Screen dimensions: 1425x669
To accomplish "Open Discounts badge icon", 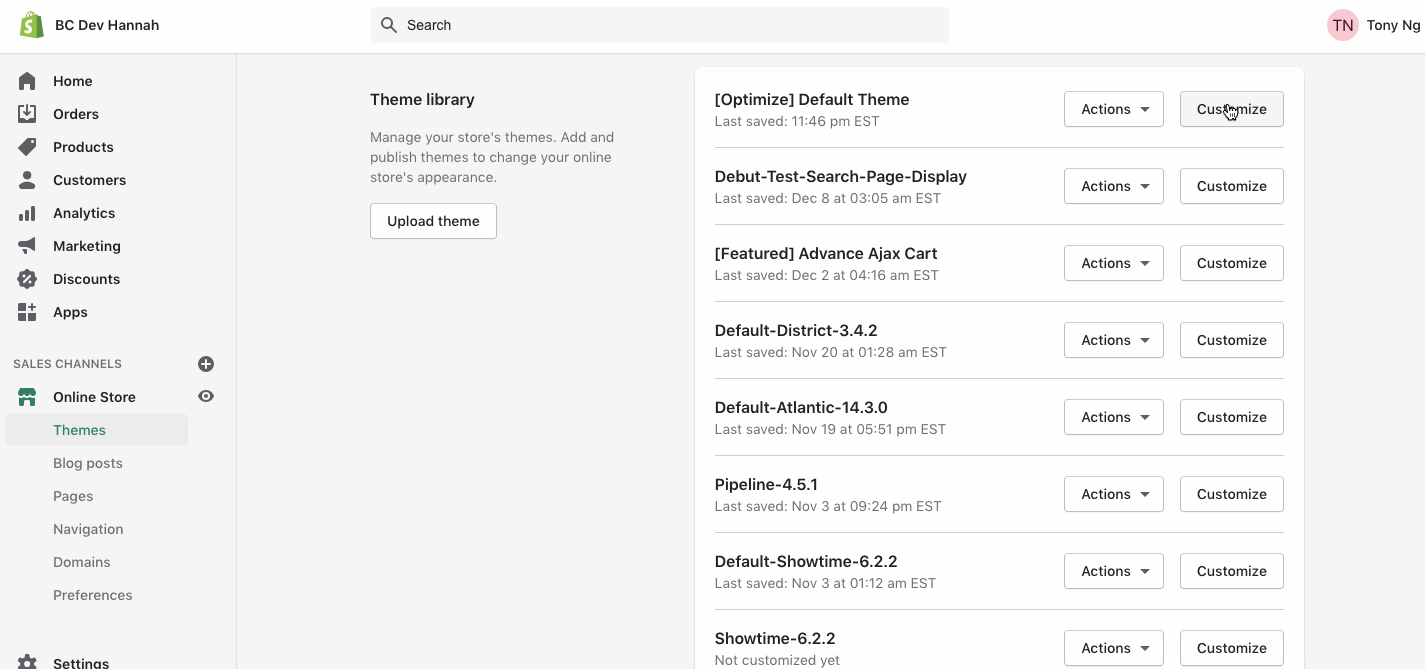I will pos(27,279).
